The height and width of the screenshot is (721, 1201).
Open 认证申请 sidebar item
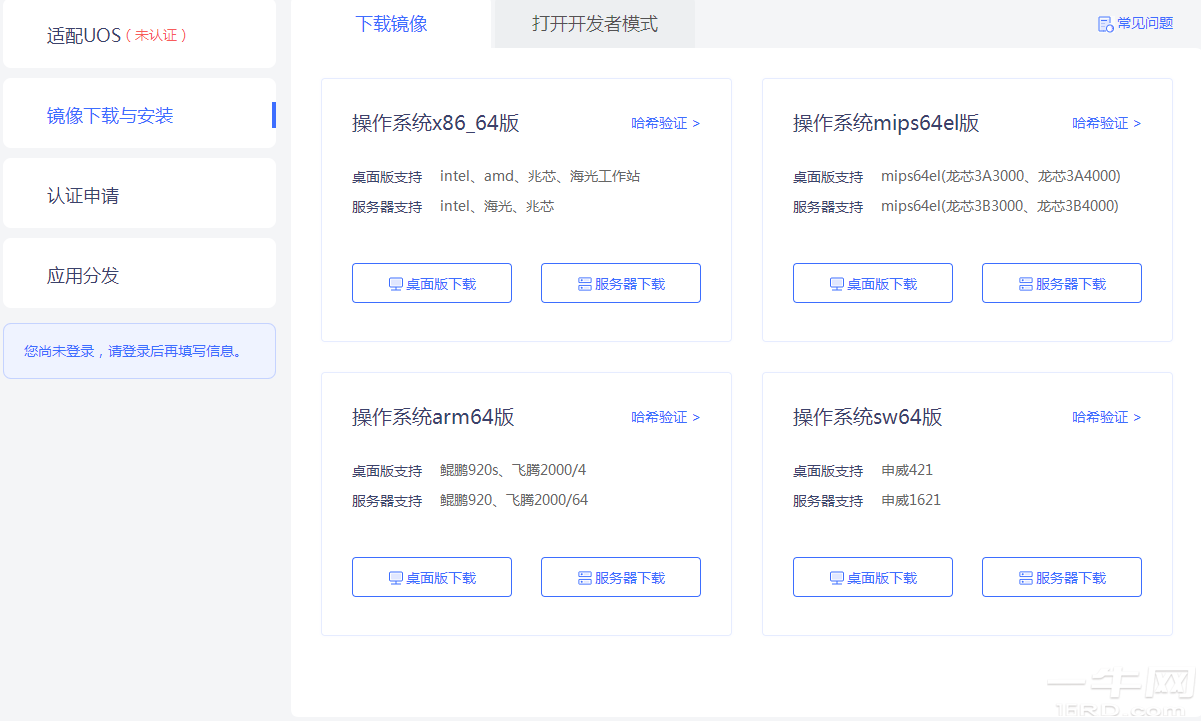point(139,194)
